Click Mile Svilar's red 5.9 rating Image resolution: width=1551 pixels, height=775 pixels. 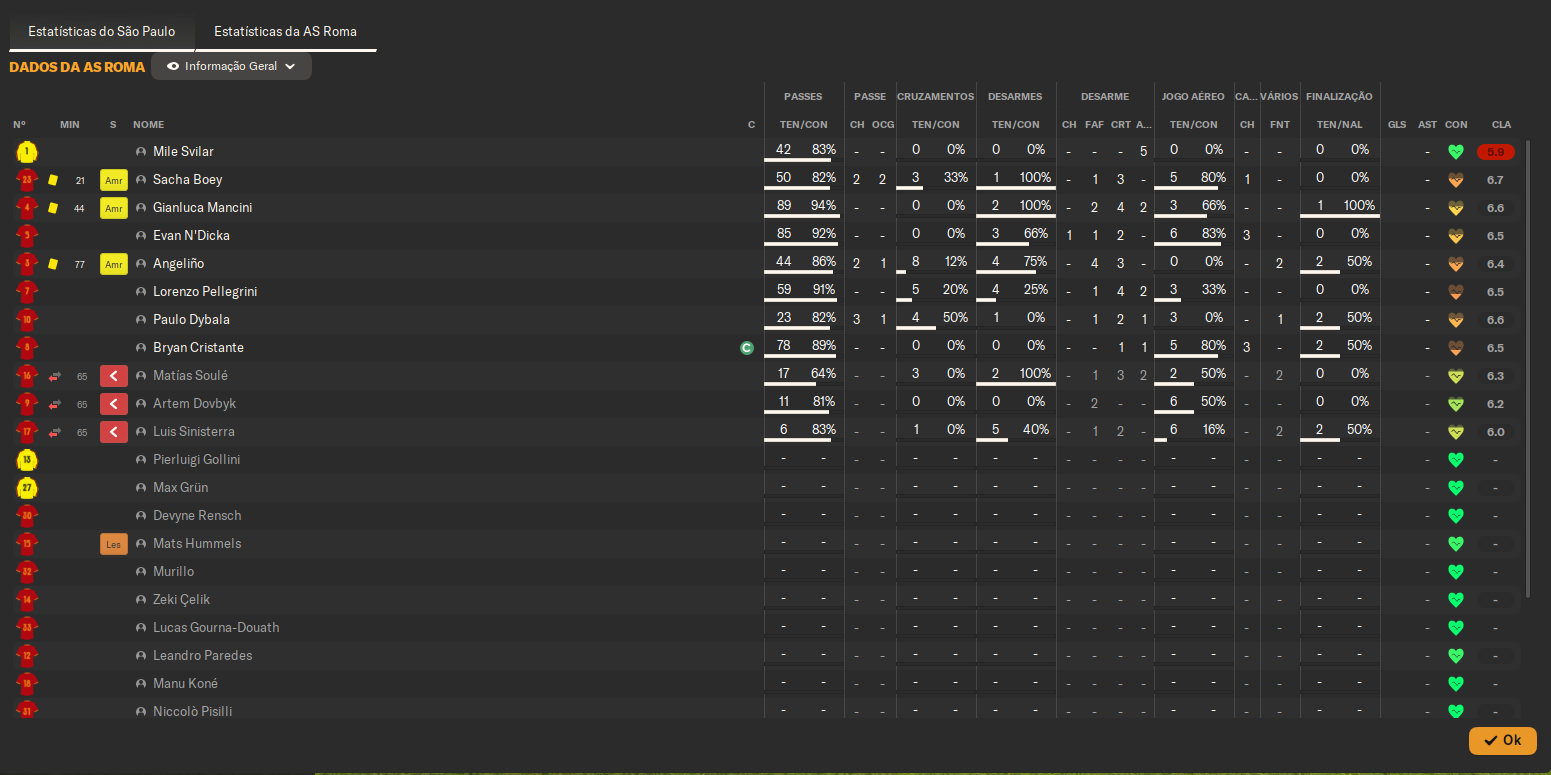(1496, 152)
